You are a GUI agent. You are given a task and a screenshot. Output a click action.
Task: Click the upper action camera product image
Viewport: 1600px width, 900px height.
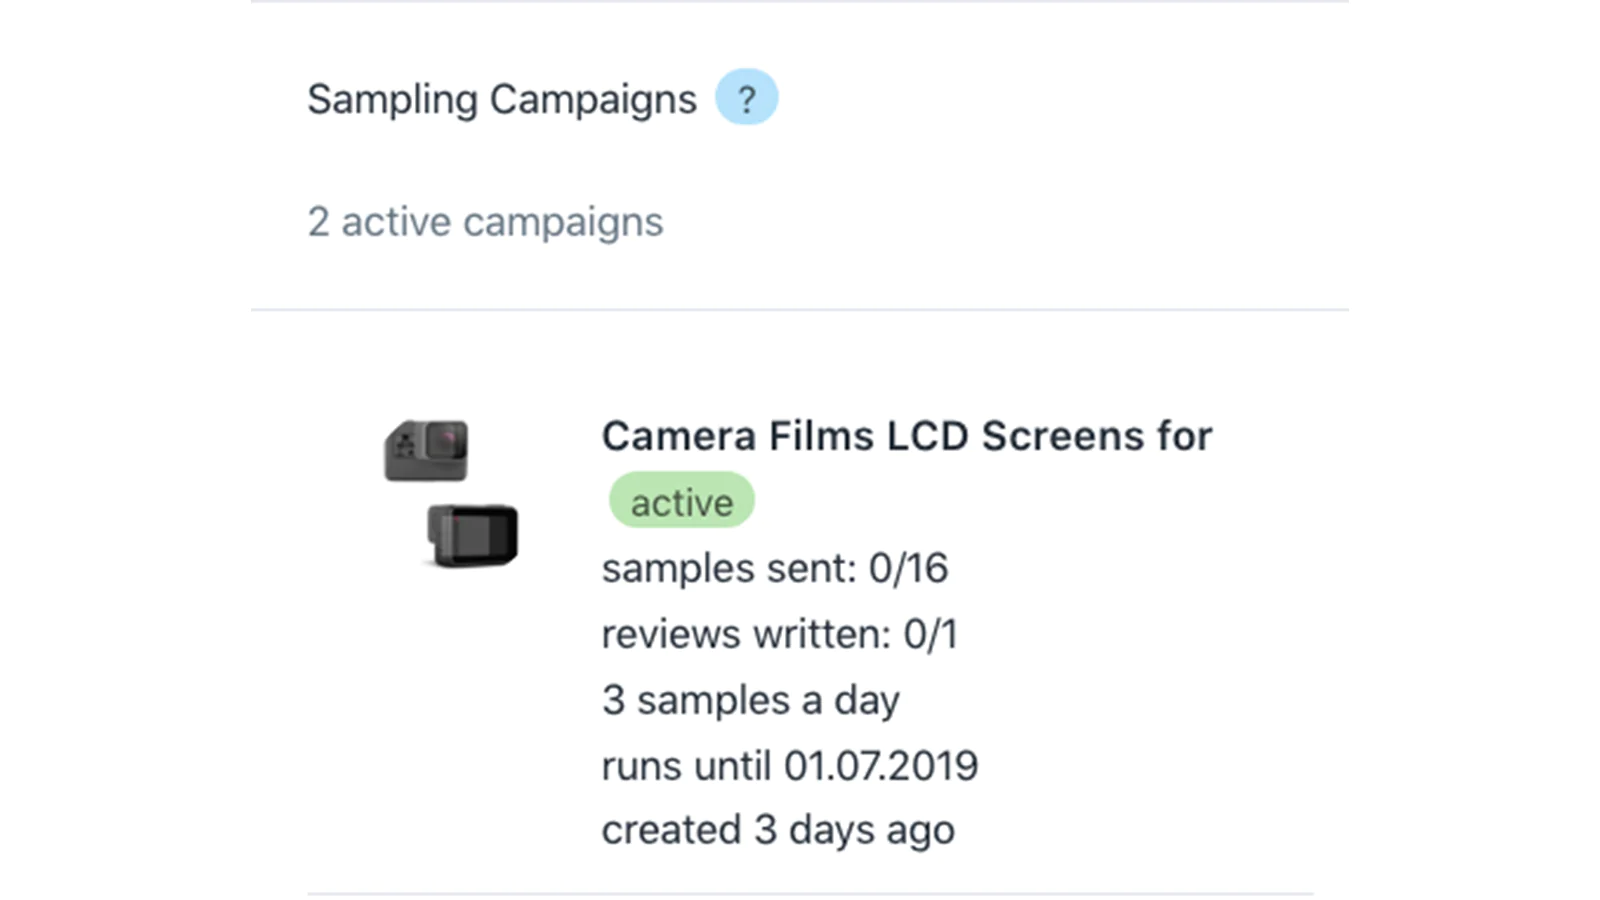426,450
